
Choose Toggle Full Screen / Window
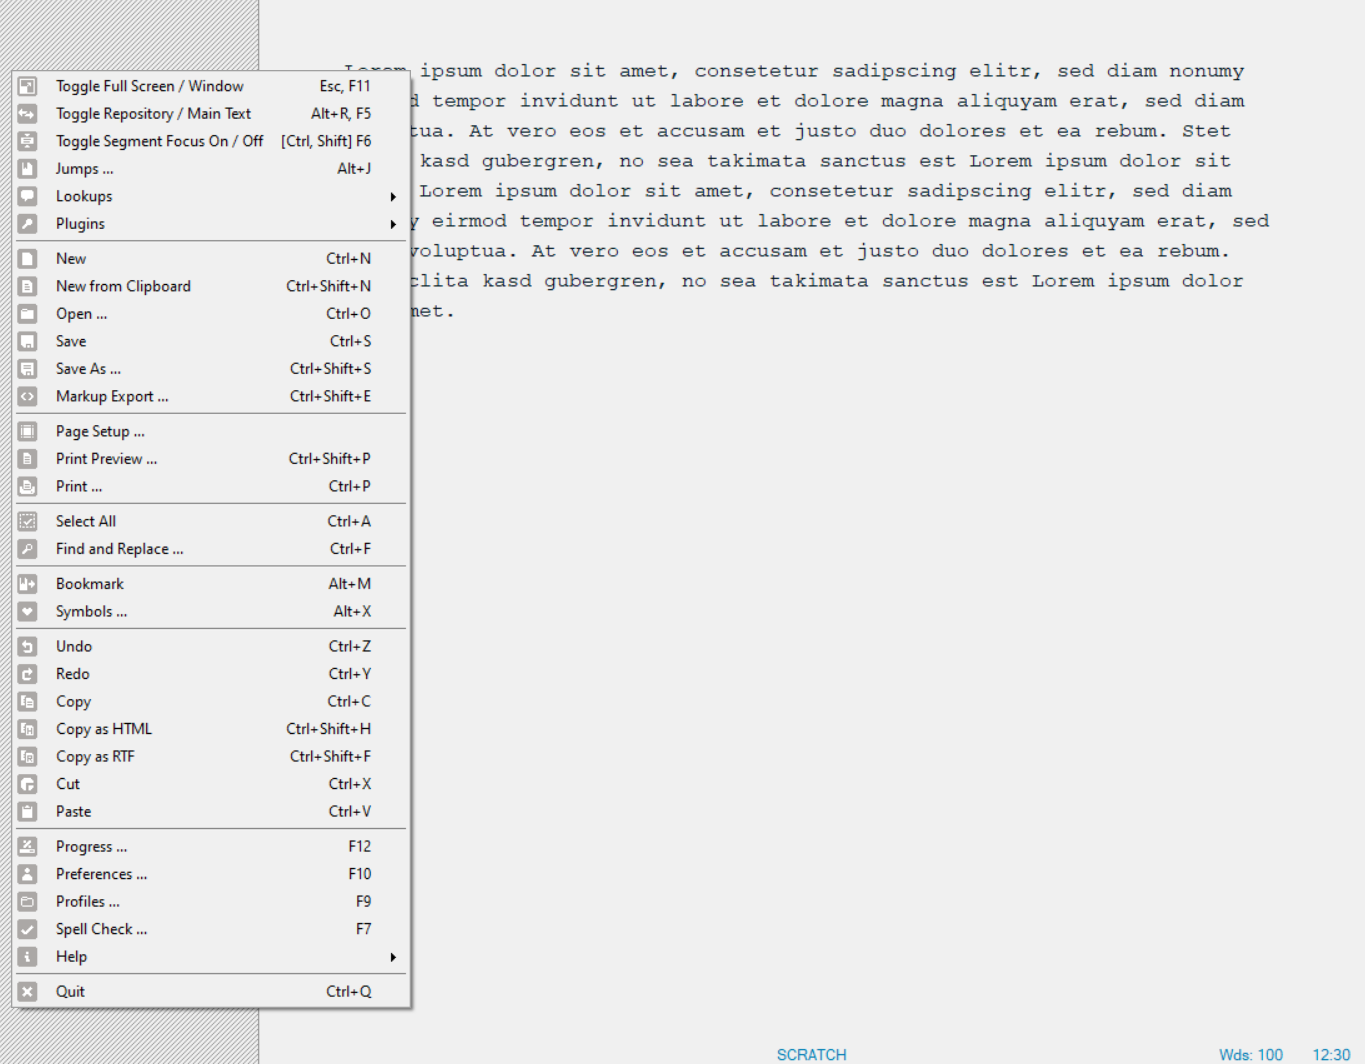(211, 86)
